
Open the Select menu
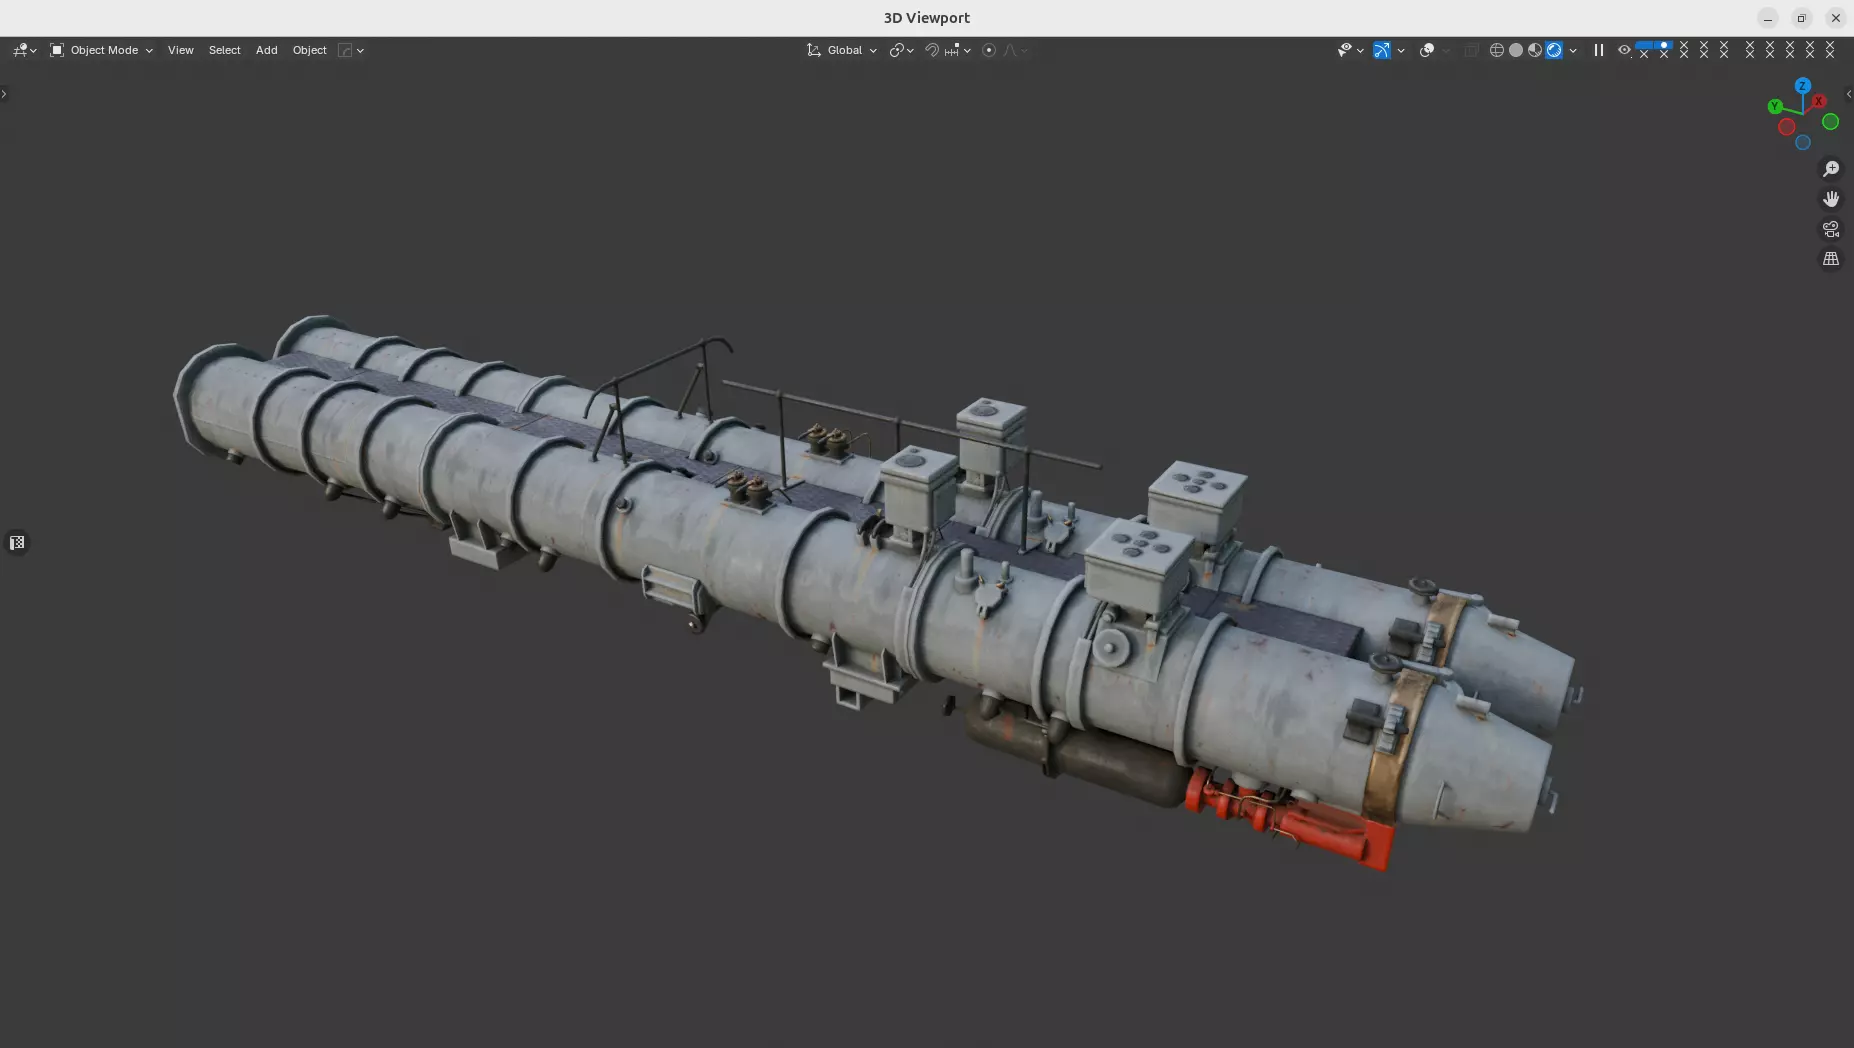click(224, 50)
